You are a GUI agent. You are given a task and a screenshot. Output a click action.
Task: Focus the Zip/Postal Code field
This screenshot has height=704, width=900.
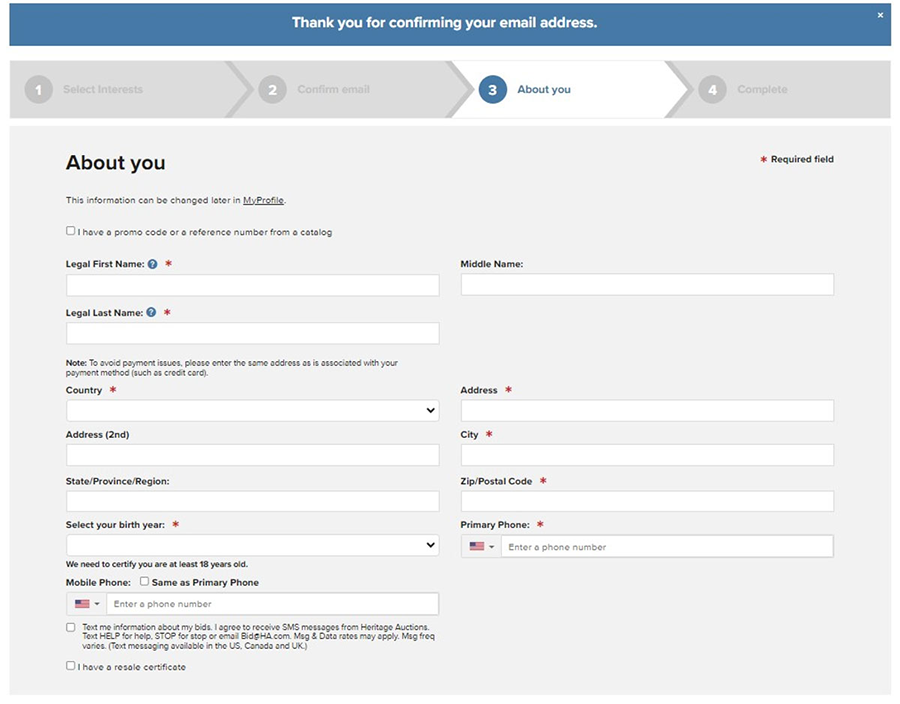(x=646, y=501)
